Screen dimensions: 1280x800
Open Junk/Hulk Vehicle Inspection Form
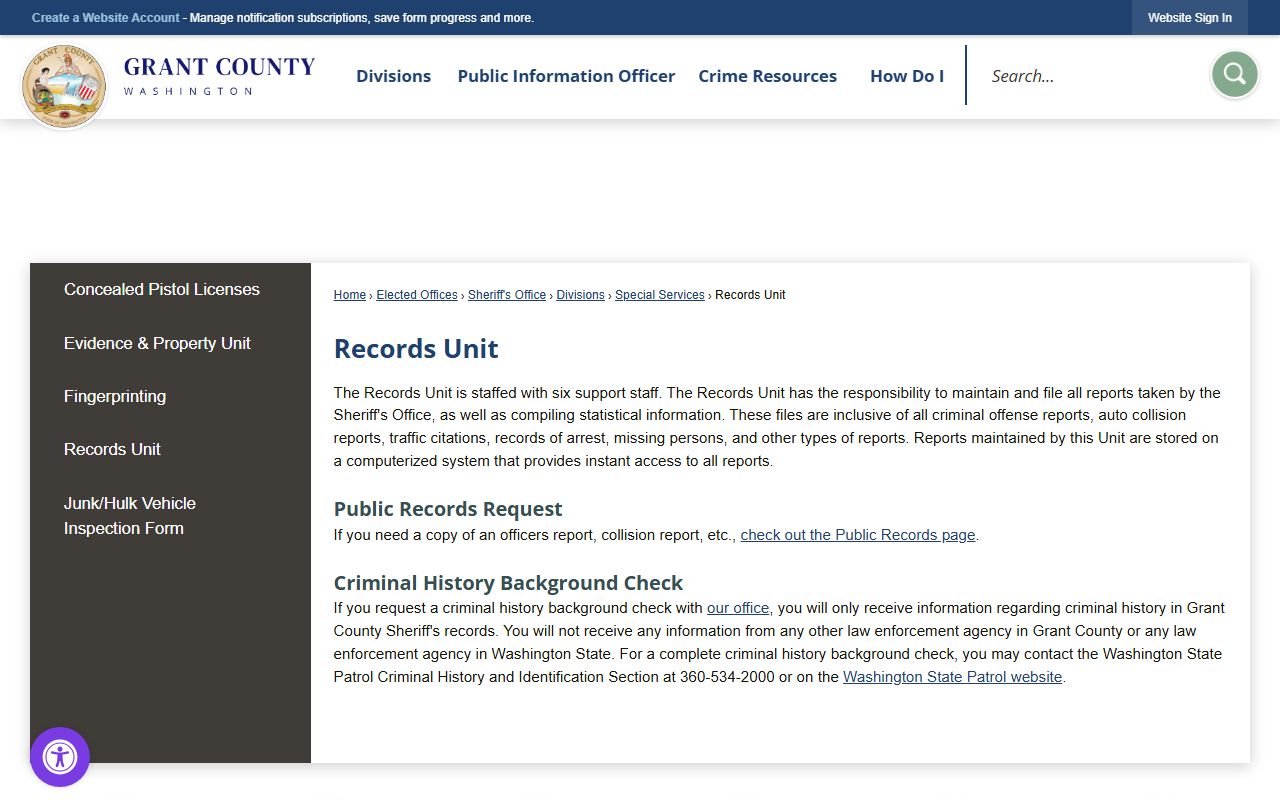pos(130,515)
